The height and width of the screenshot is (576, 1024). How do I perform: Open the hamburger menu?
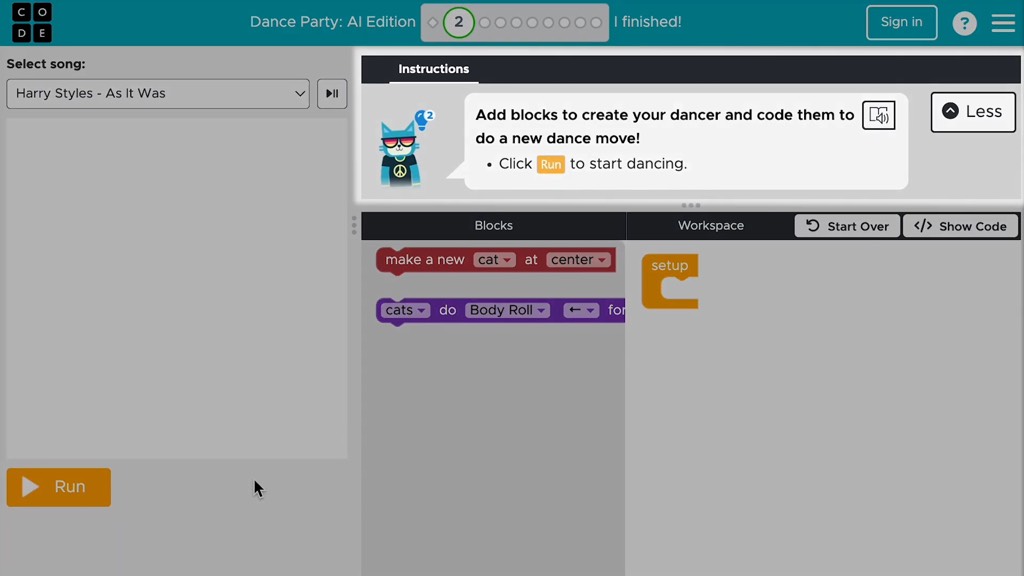click(x=1003, y=23)
